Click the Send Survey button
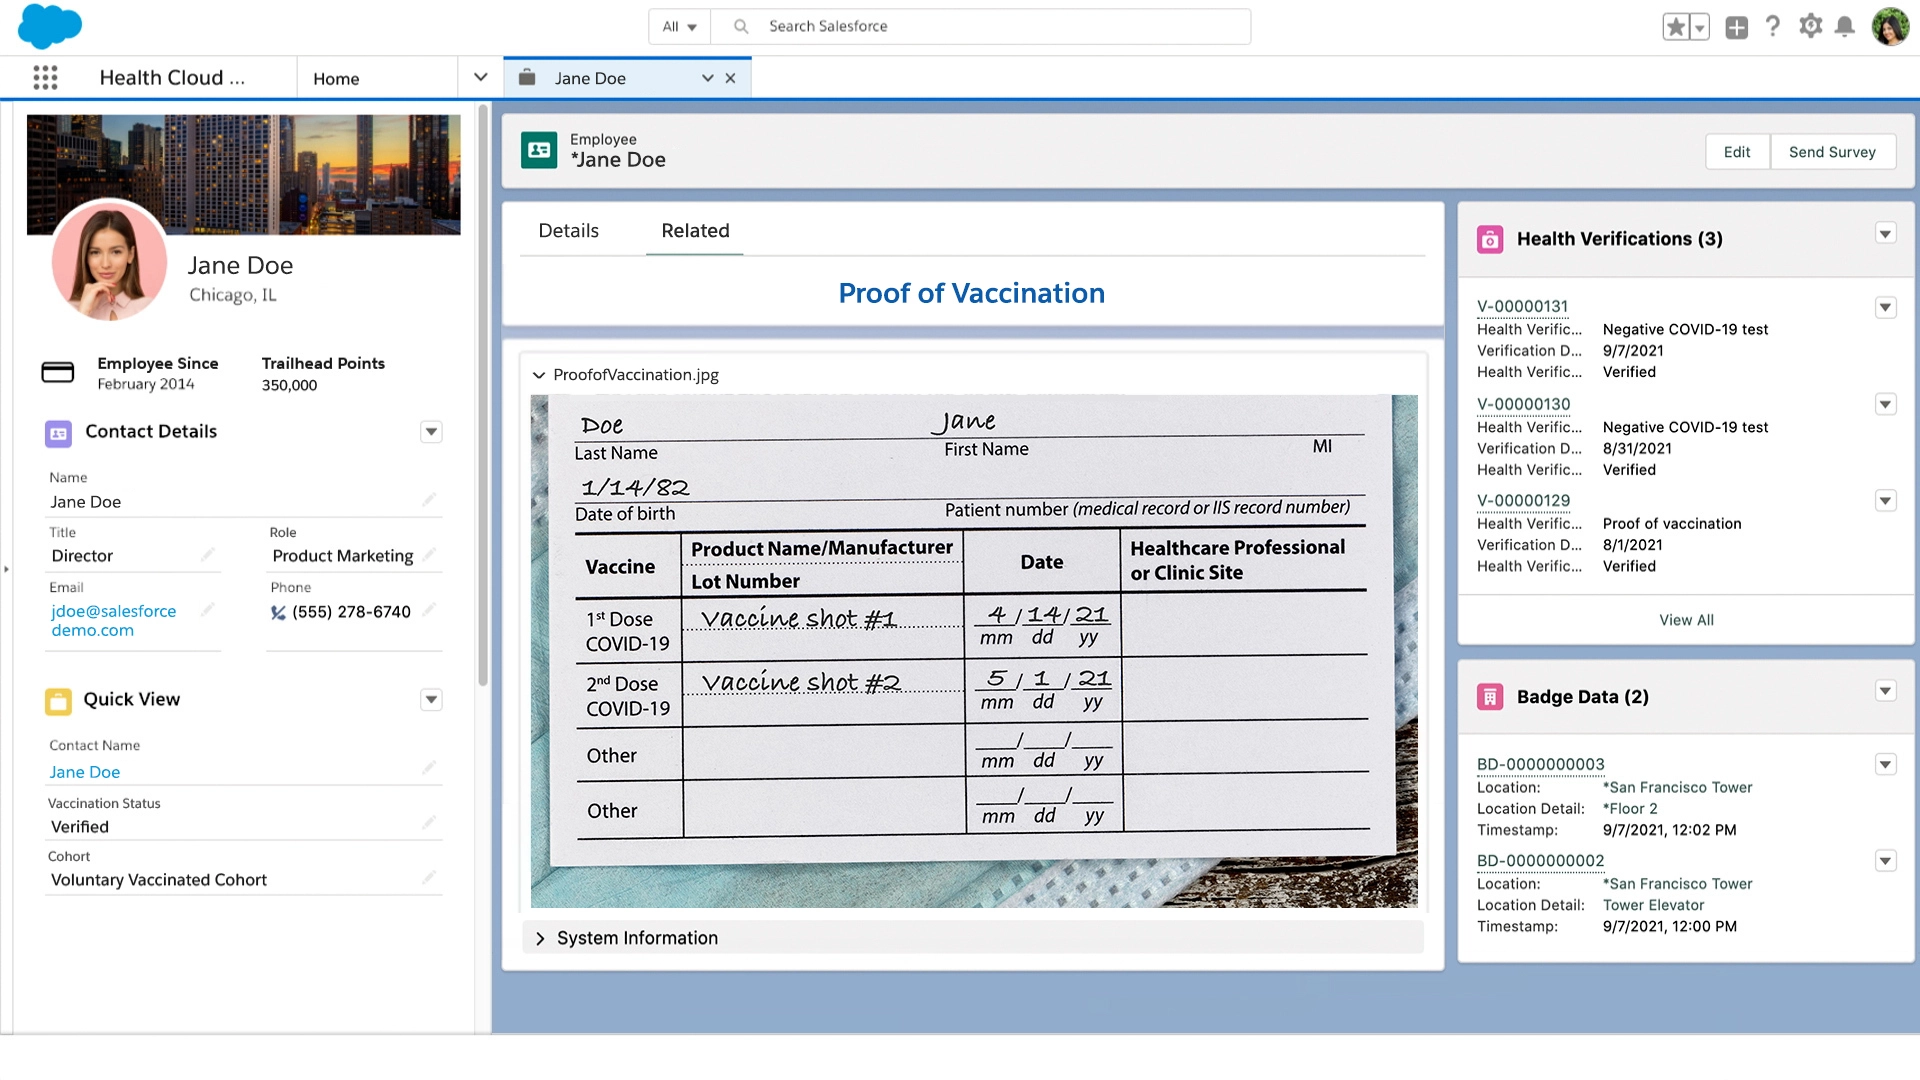The image size is (1920, 1080). pyautogui.click(x=1832, y=152)
